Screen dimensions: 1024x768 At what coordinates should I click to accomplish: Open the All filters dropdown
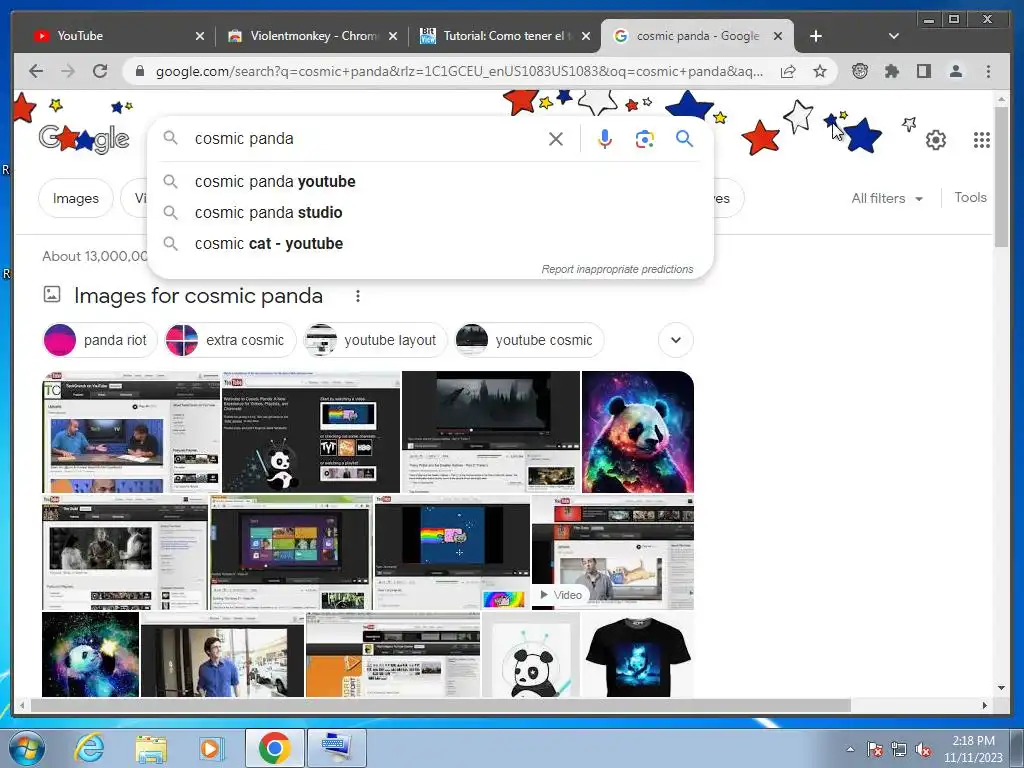887,198
